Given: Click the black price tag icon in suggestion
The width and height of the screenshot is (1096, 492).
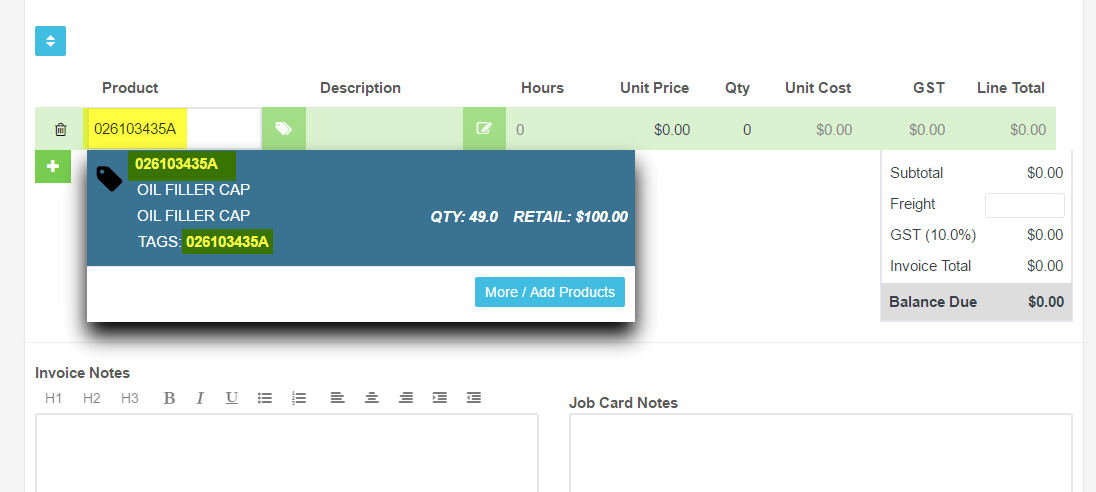Looking at the screenshot, I should pyautogui.click(x=109, y=179).
